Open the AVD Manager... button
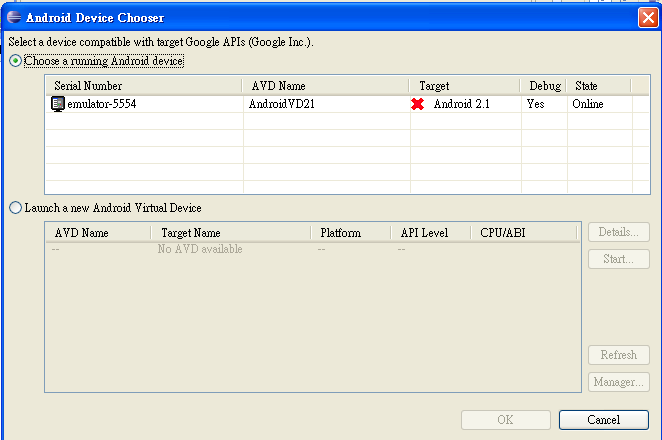662x440 pixels. point(619,382)
